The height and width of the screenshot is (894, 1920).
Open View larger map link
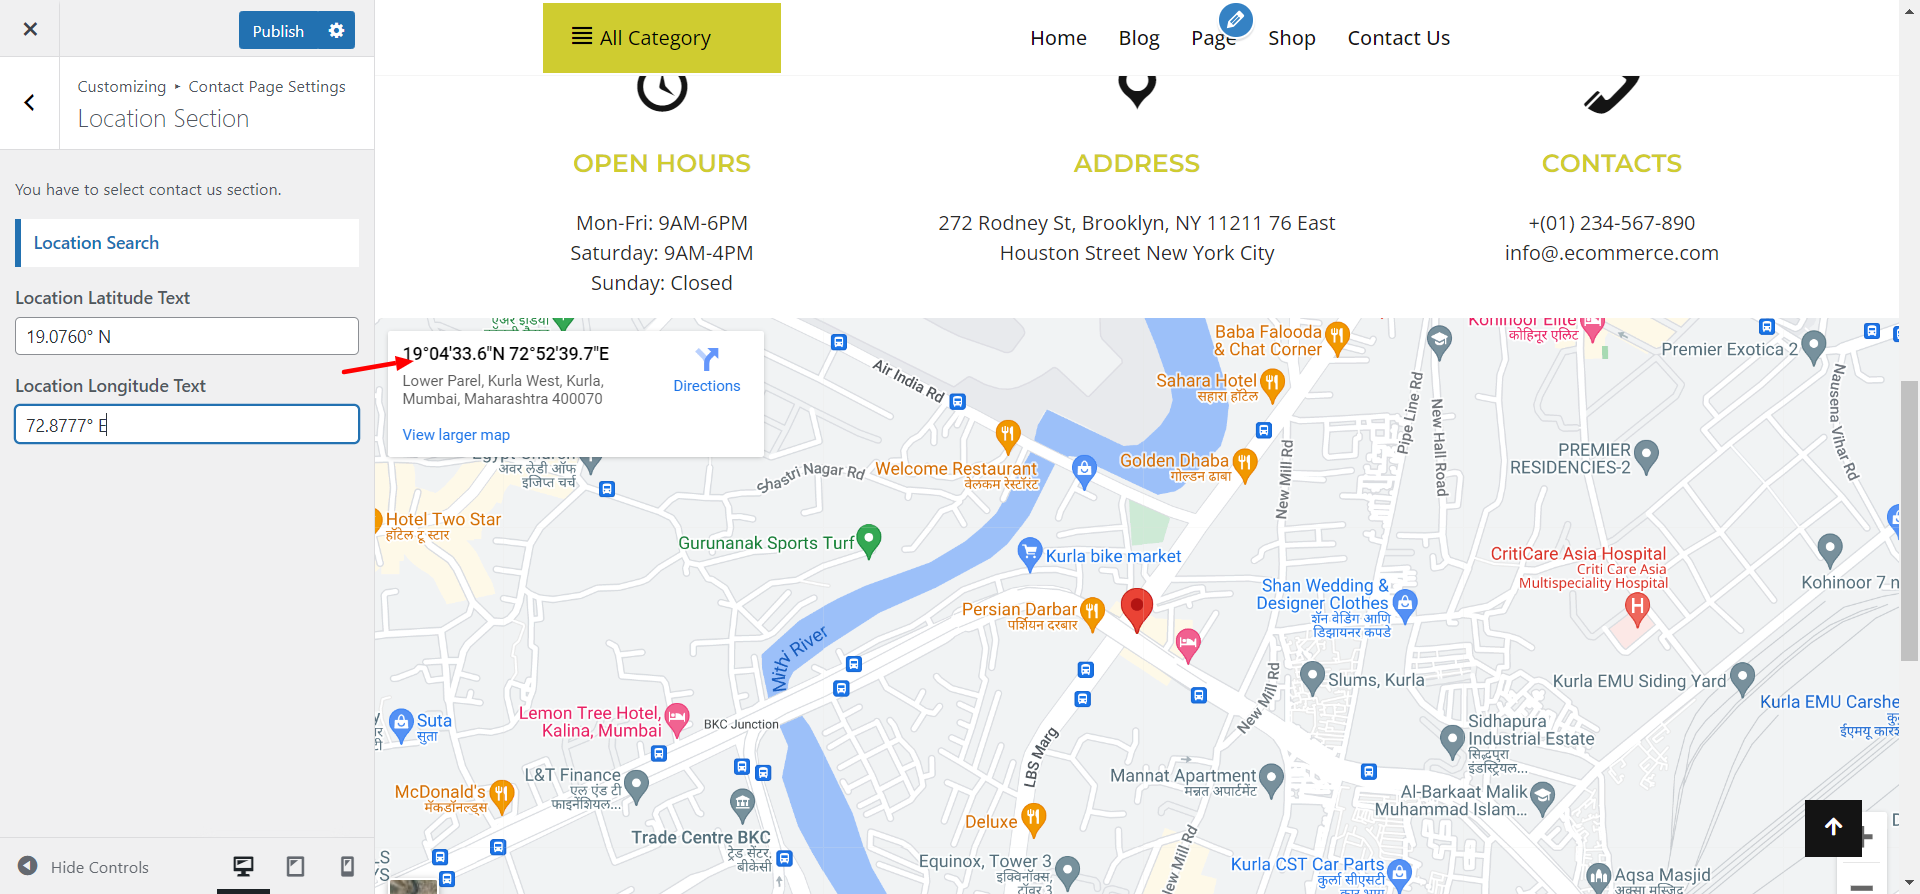tap(456, 435)
